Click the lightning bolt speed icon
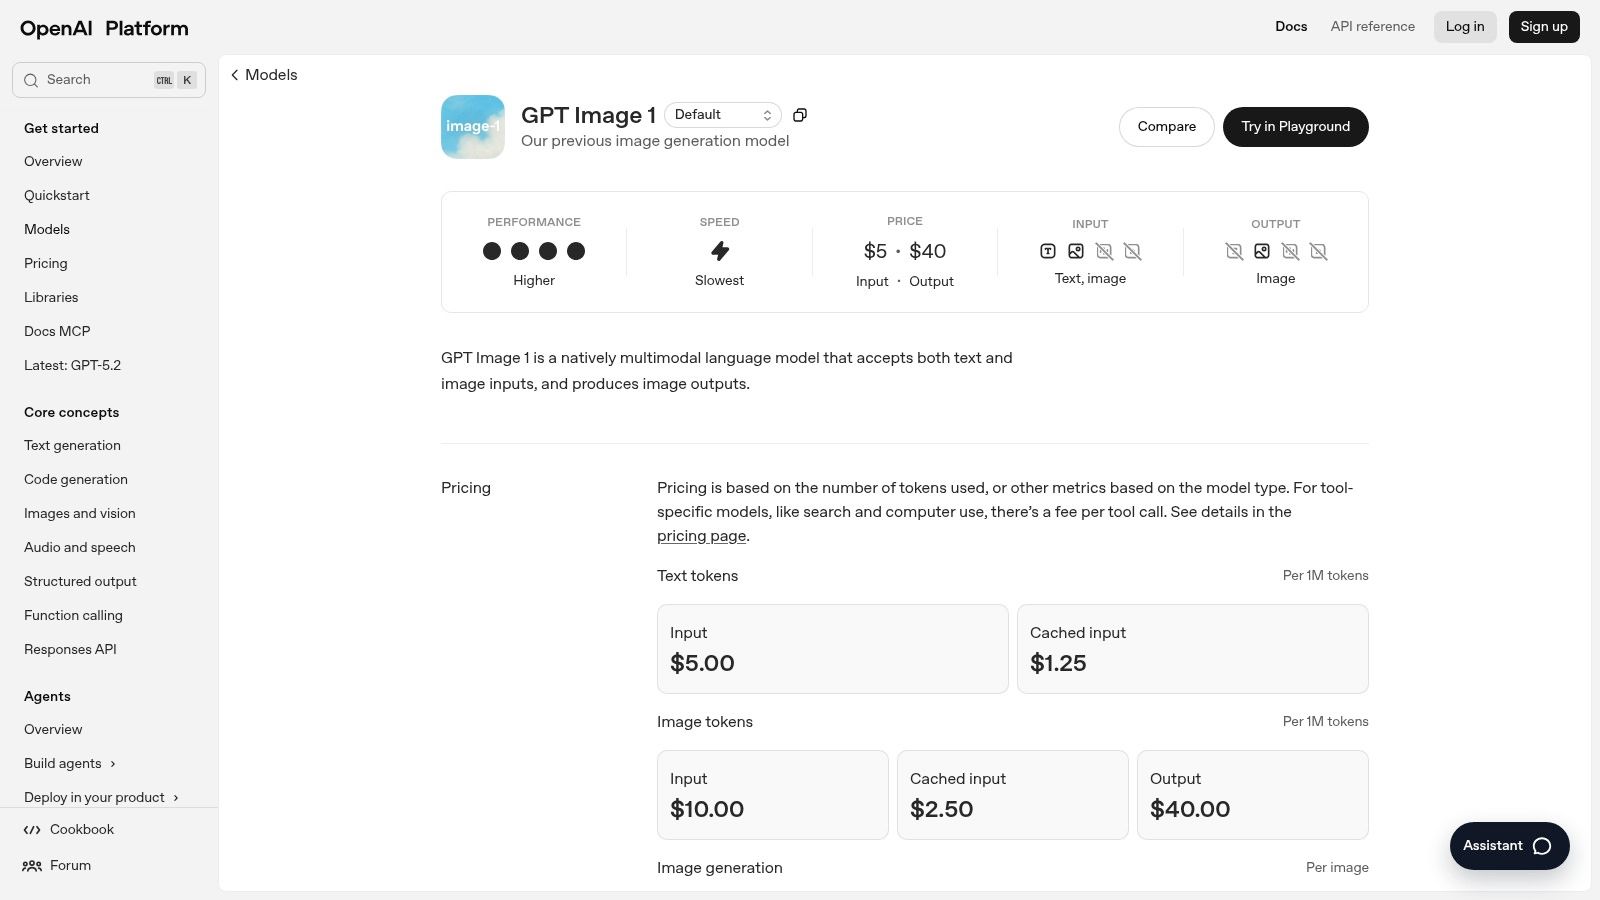The width and height of the screenshot is (1600, 900). (720, 251)
